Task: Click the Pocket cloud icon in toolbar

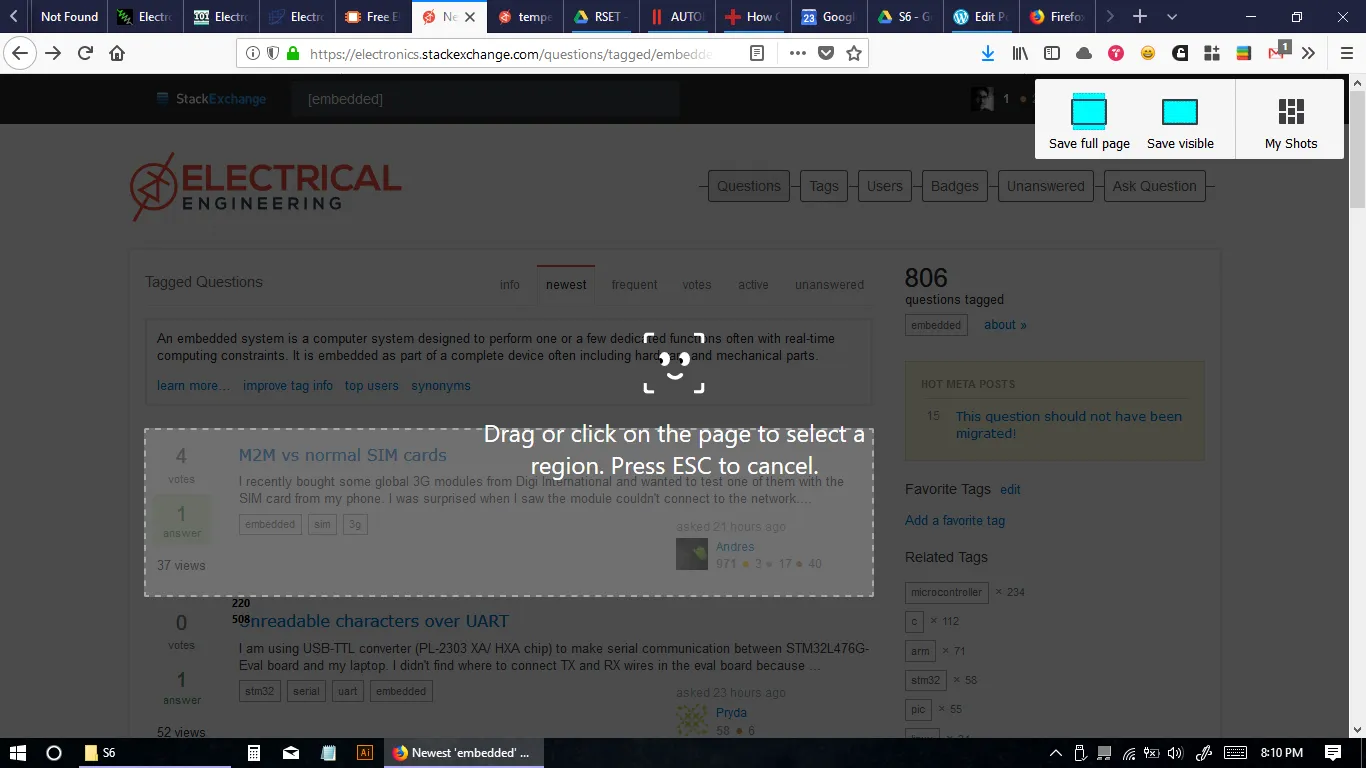Action: [x=1084, y=52]
